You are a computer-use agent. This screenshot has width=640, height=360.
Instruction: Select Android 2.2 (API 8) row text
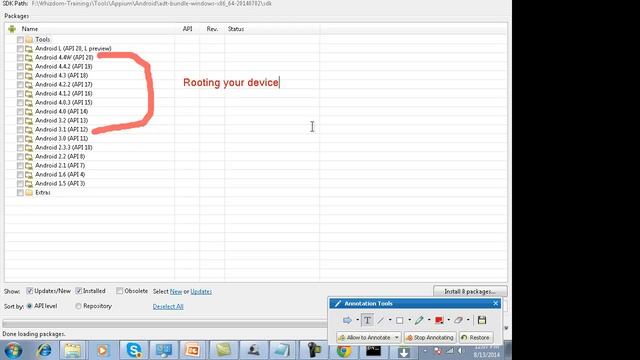click(x=60, y=156)
